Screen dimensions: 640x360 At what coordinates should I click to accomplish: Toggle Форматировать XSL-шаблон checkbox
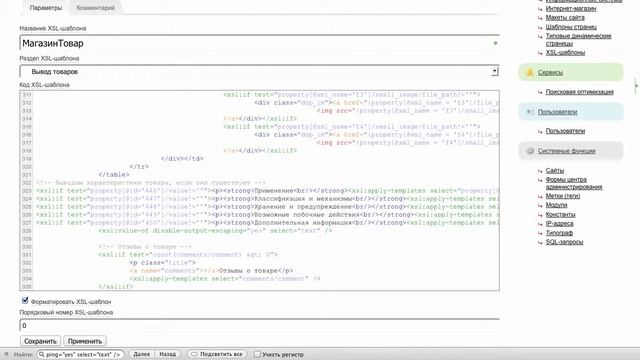(x=25, y=300)
